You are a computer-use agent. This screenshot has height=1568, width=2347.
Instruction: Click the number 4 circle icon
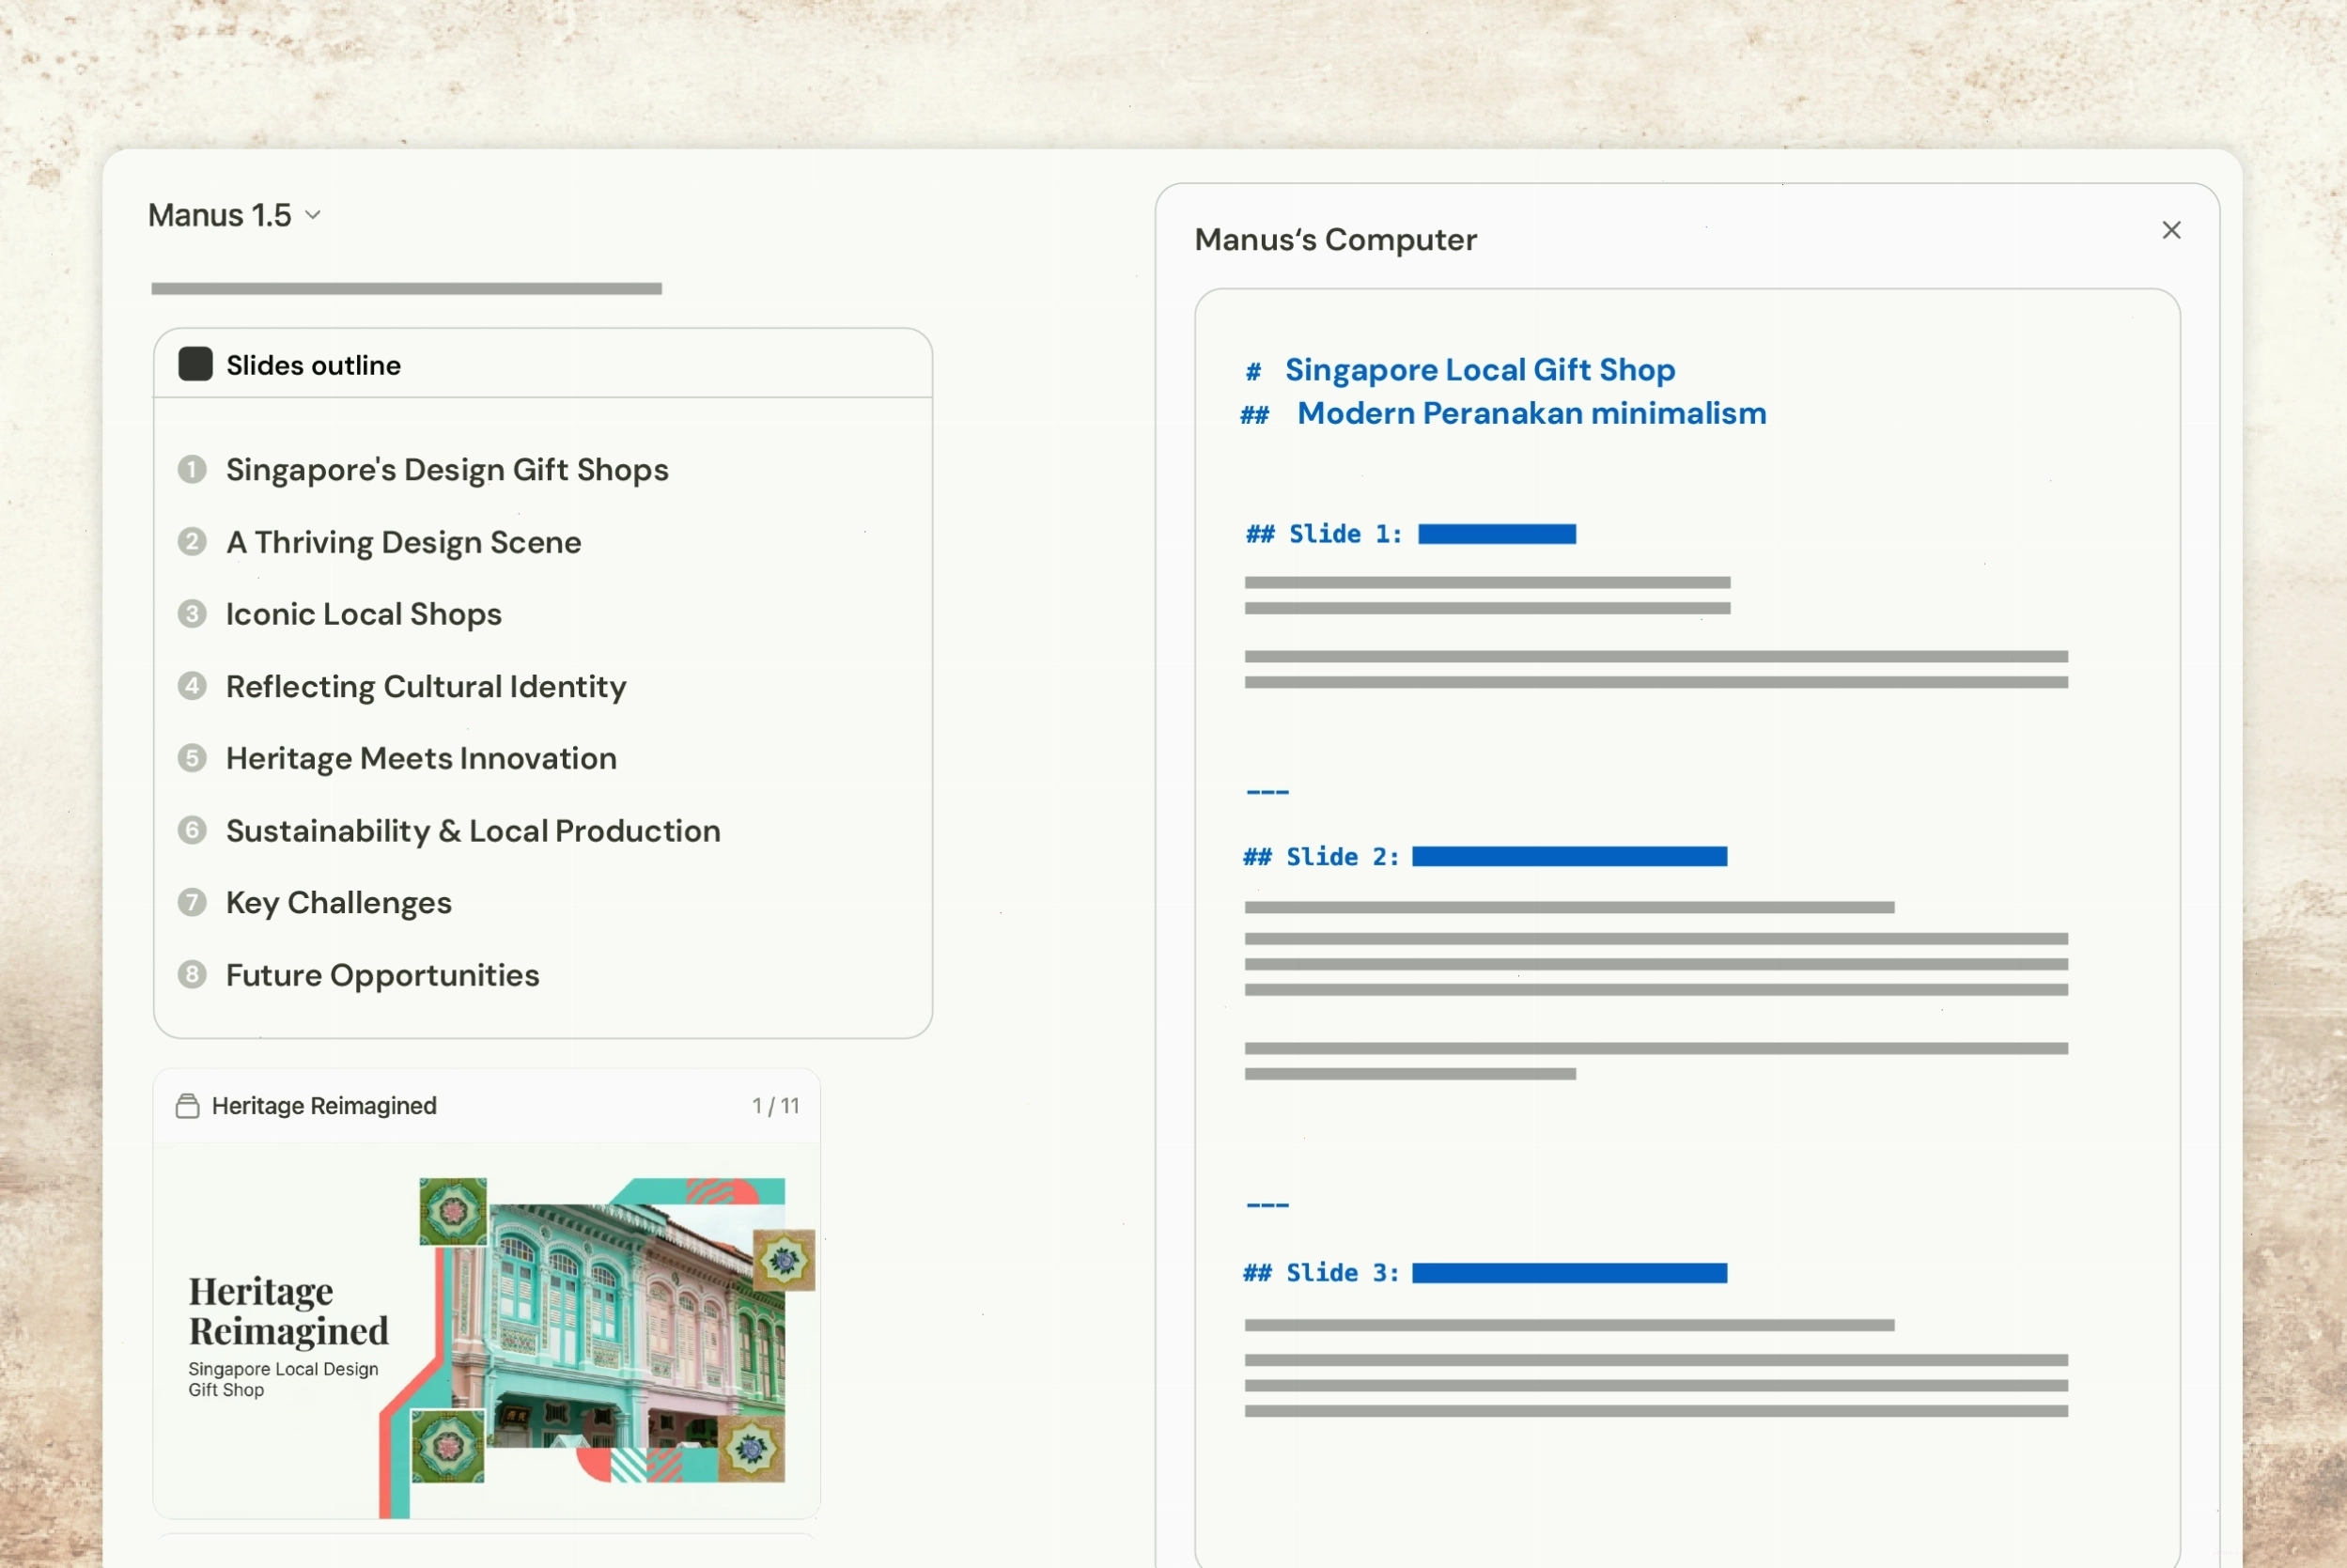point(192,686)
